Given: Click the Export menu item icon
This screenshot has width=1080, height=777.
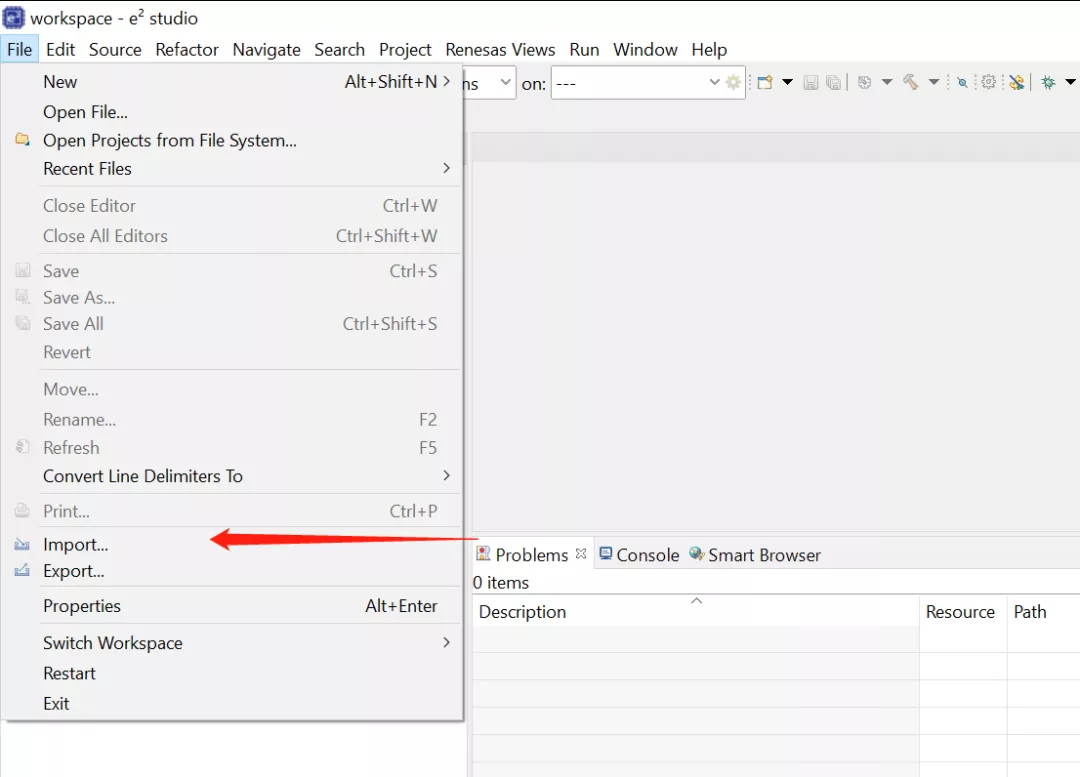Looking at the screenshot, I should (22, 570).
